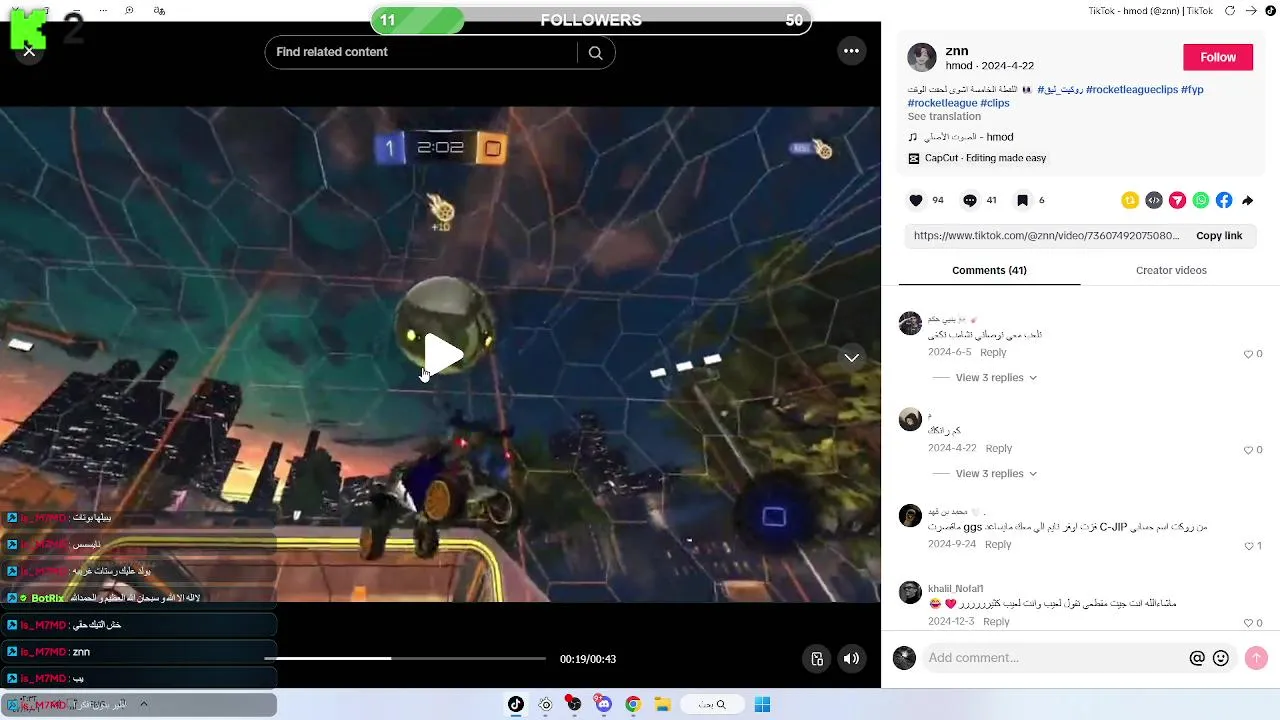Mute the video with the speaker button
Screen dimensions: 1280x720
851,659
